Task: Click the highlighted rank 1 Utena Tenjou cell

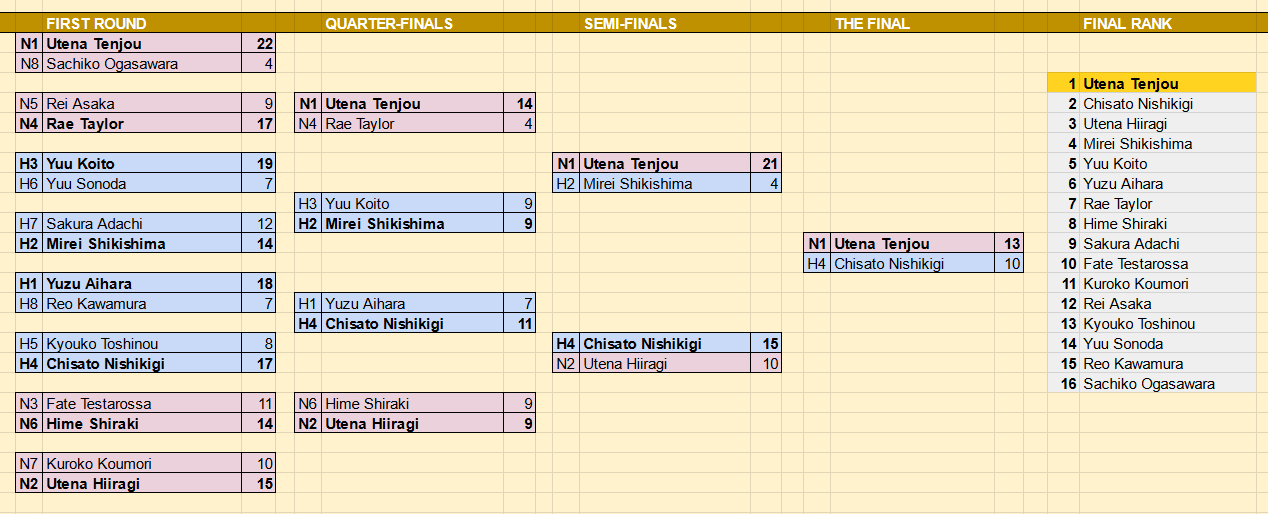Action: 1152,84
